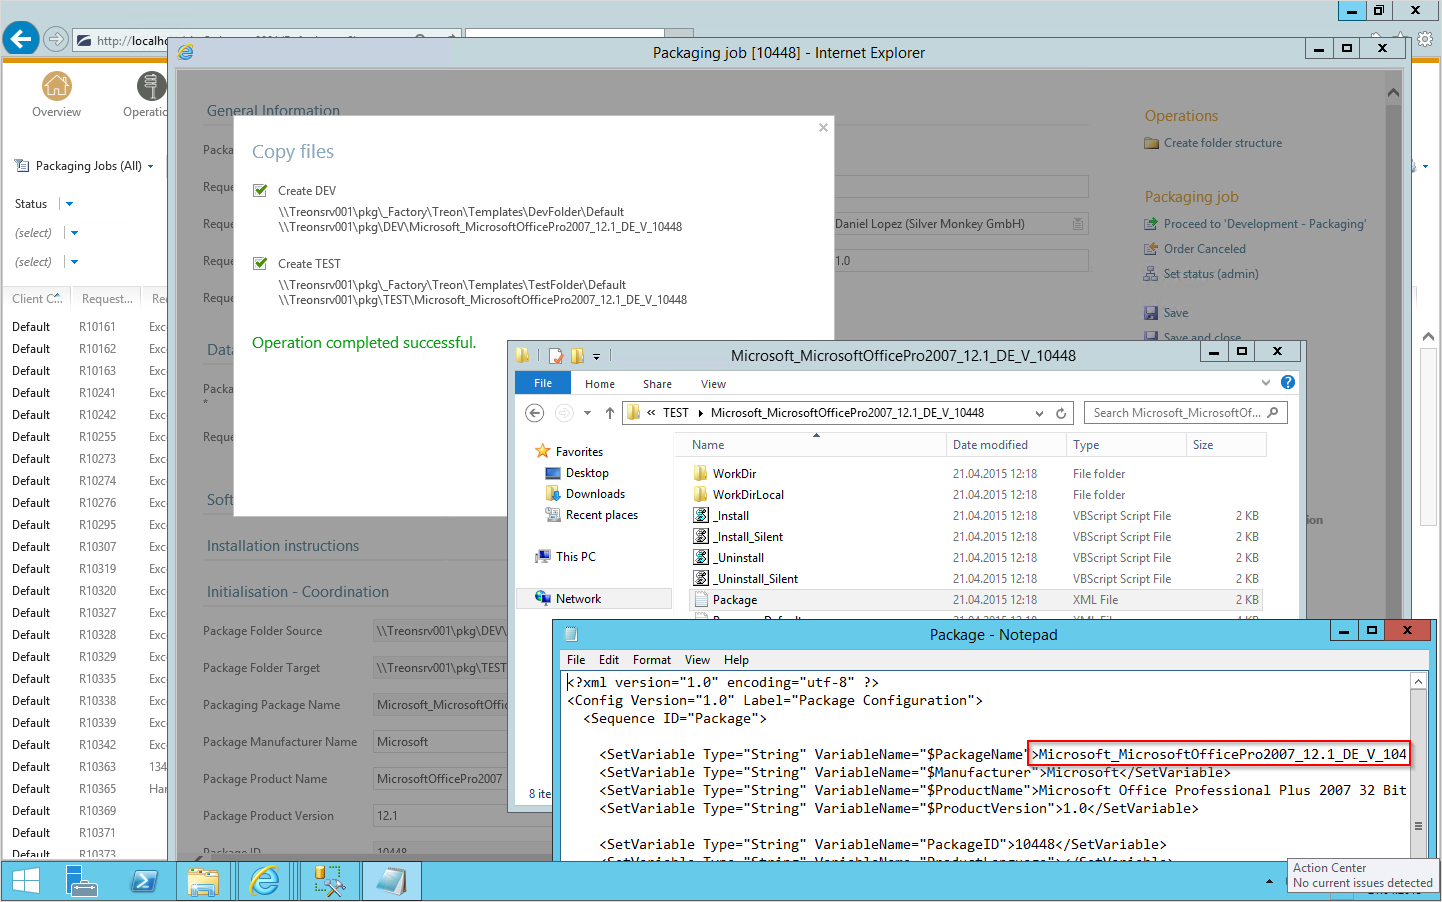Show hidden system tray icons
Viewport: 1442px width, 902px height.
[x=1269, y=881]
